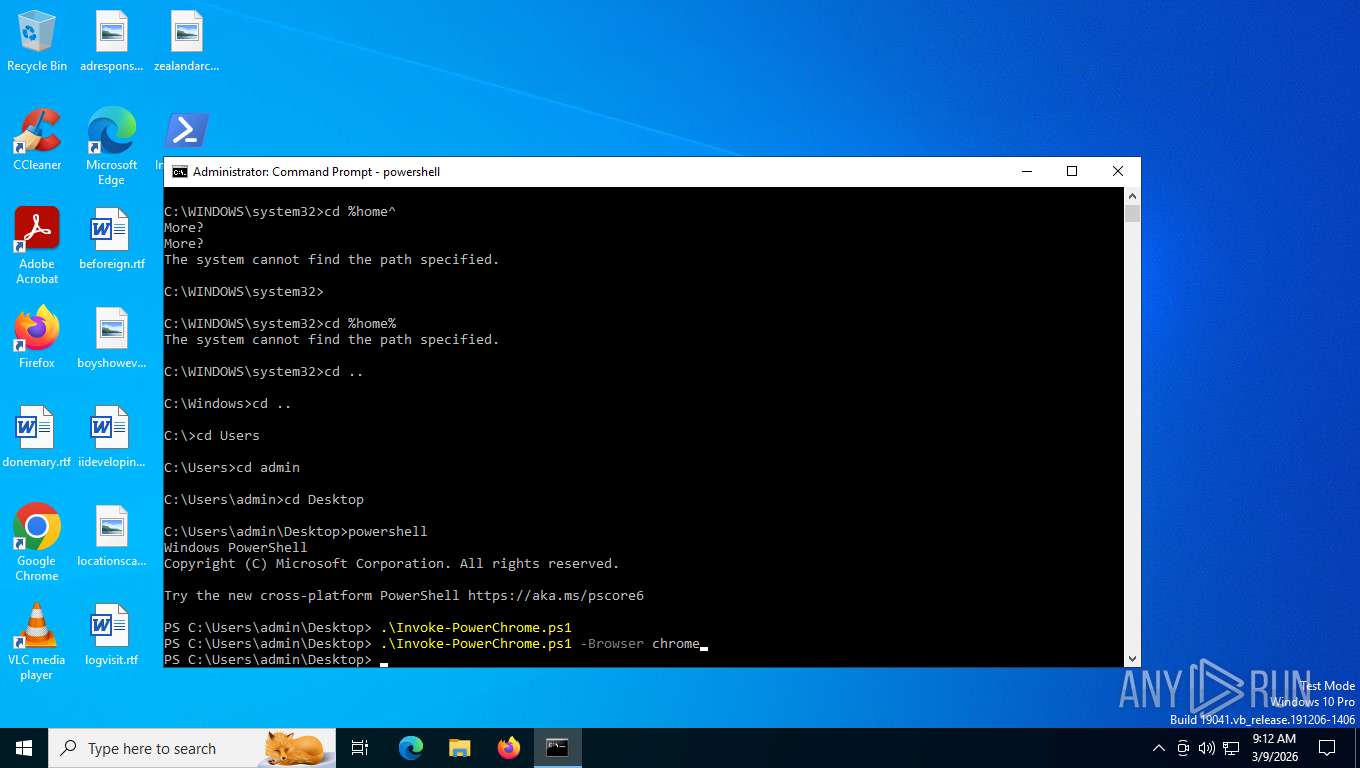The height and width of the screenshot is (768, 1360).
Task: Minimize the Command Prompt window
Action: point(1026,172)
